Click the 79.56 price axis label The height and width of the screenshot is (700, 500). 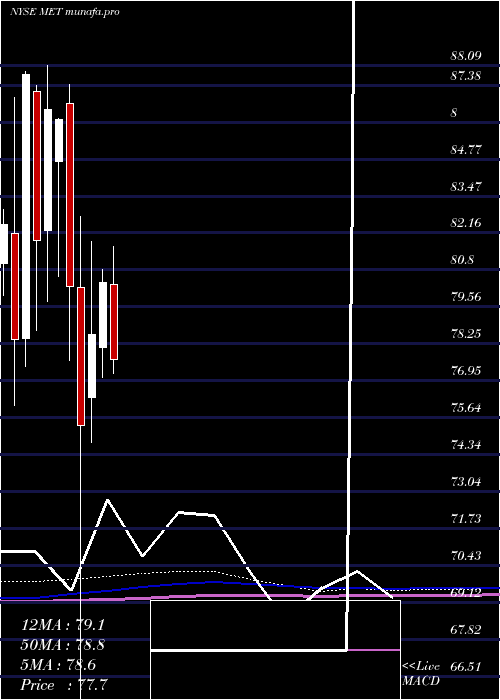point(466,296)
